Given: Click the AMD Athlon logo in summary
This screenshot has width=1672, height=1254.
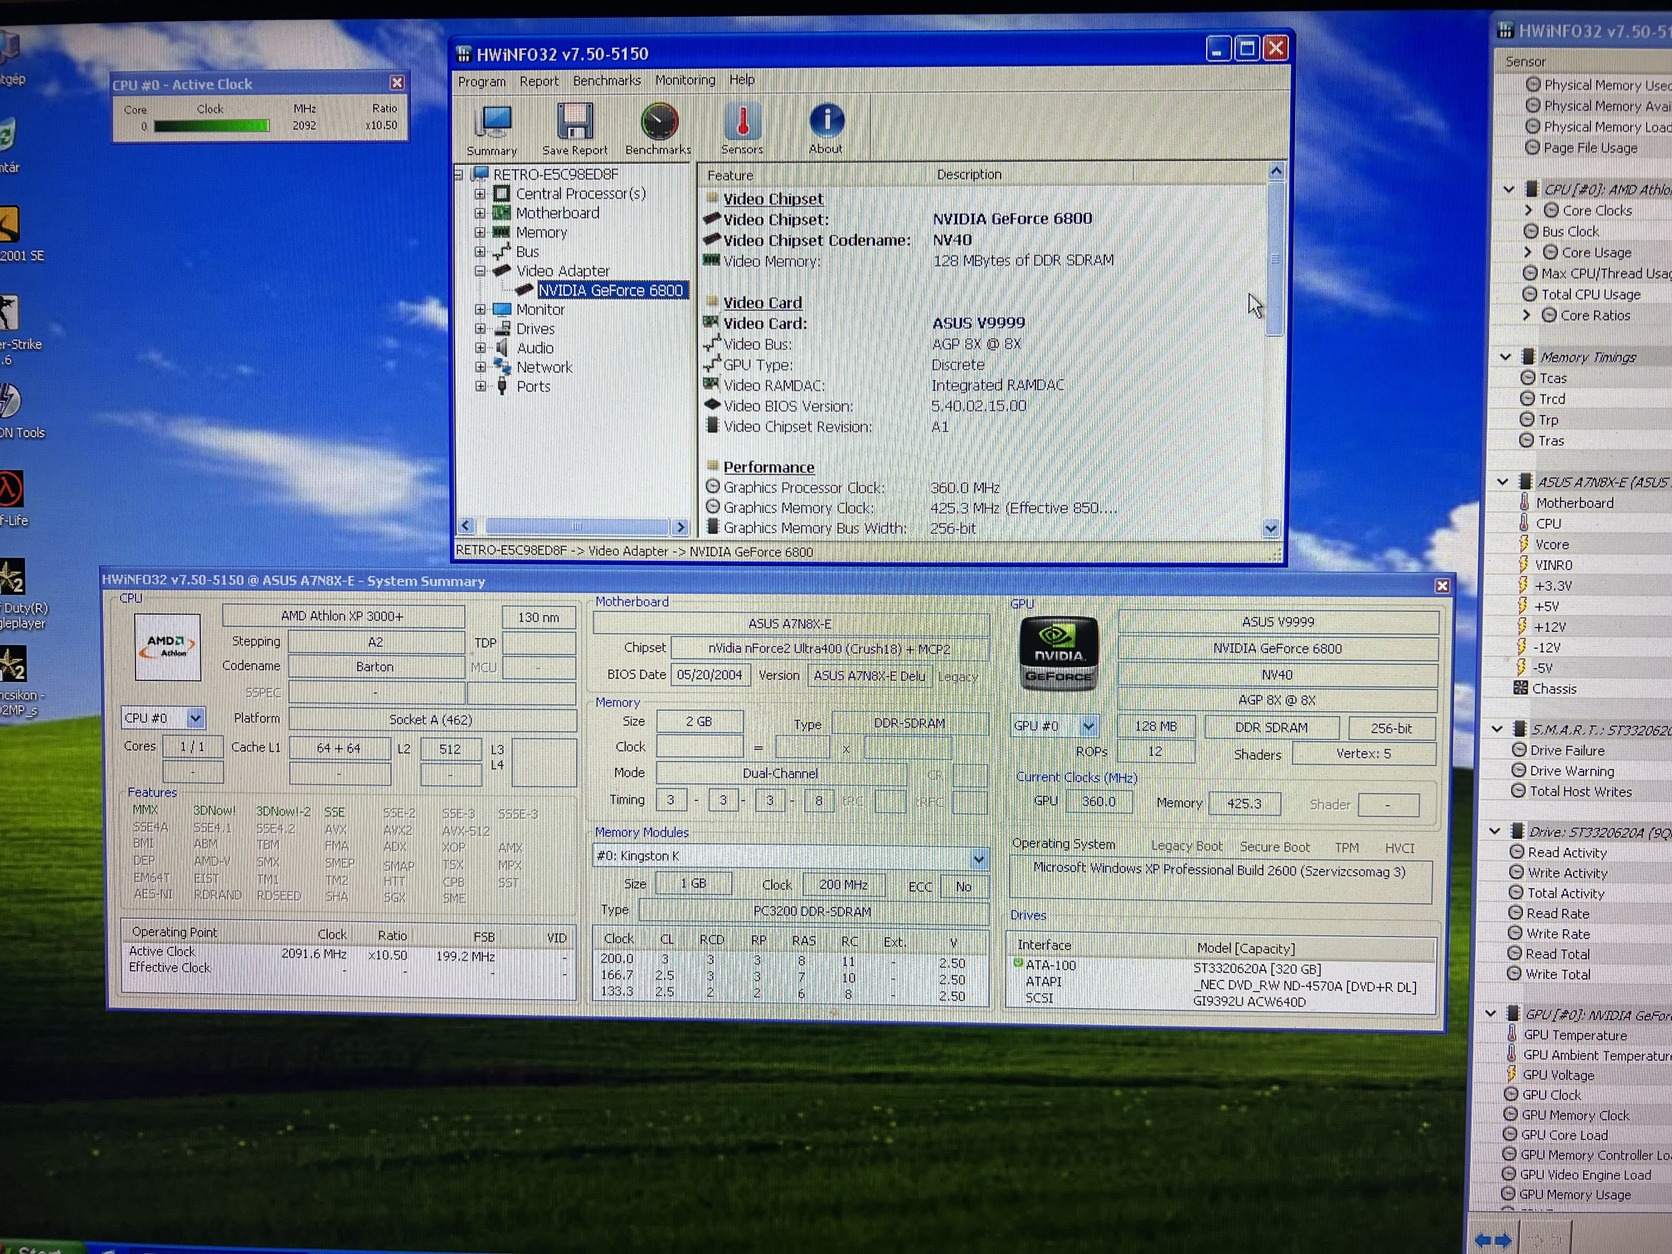Looking at the screenshot, I should tap(167, 647).
